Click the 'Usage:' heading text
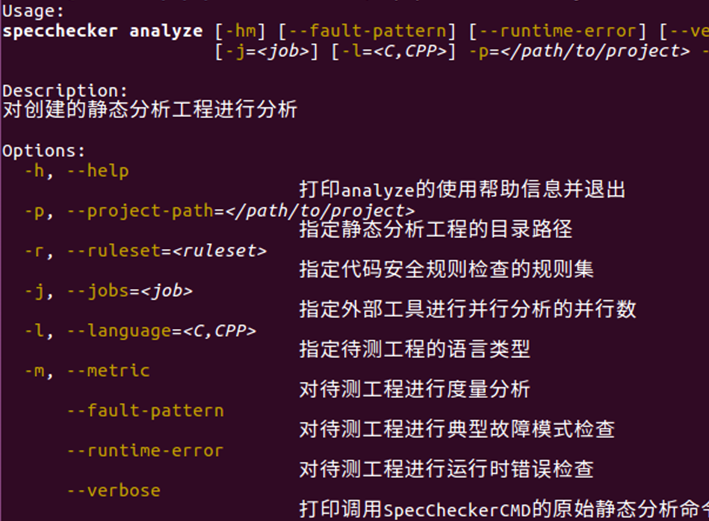The image size is (709, 521). (34, 11)
